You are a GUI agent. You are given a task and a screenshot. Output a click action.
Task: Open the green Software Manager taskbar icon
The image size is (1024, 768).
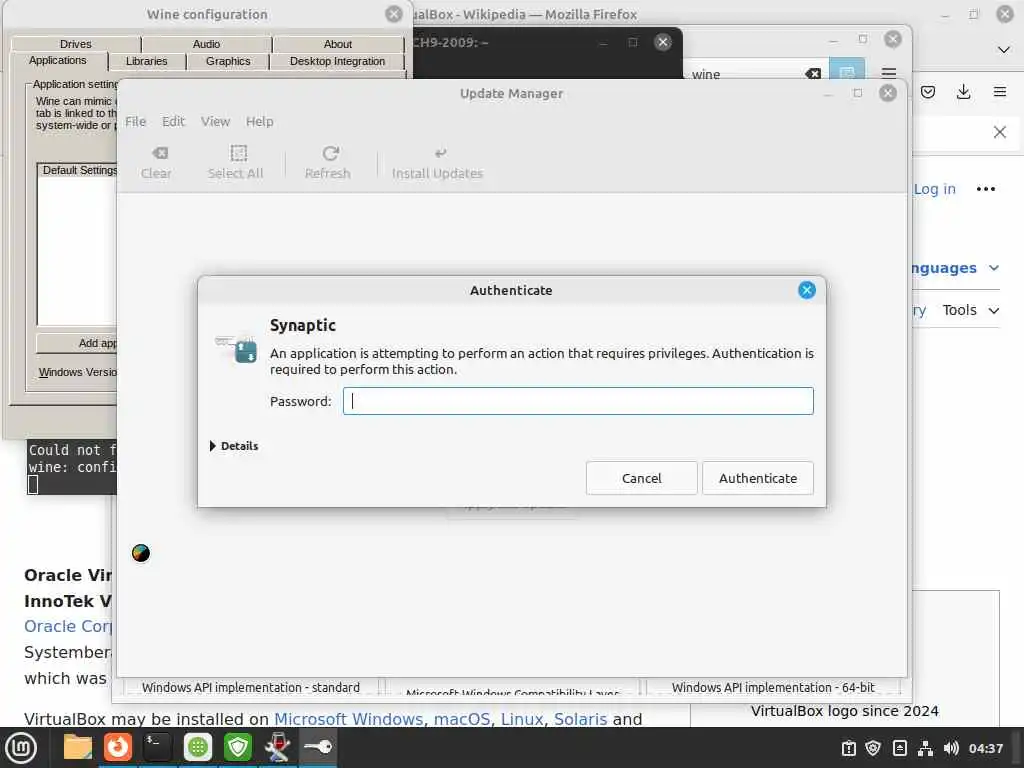tap(198, 748)
